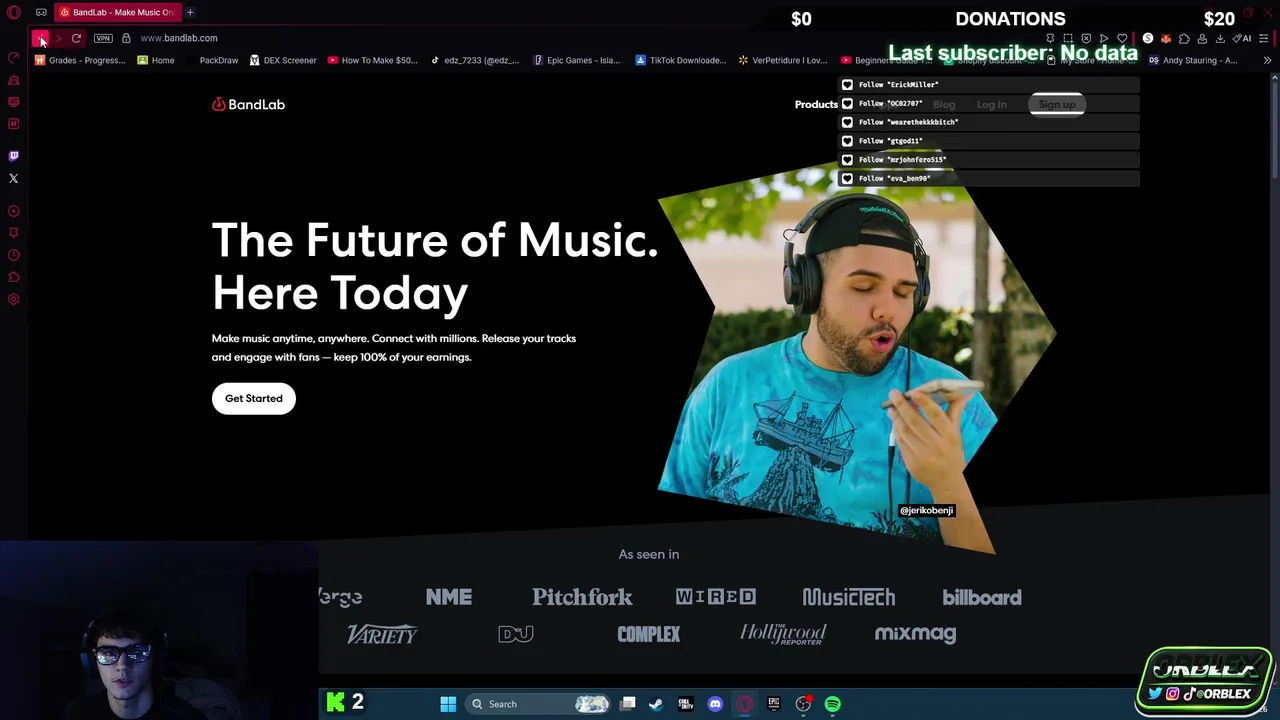This screenshot has width=1280, height=720.
Task: Click the page vertical scrollbar
Action: [x=1274, y=128]
